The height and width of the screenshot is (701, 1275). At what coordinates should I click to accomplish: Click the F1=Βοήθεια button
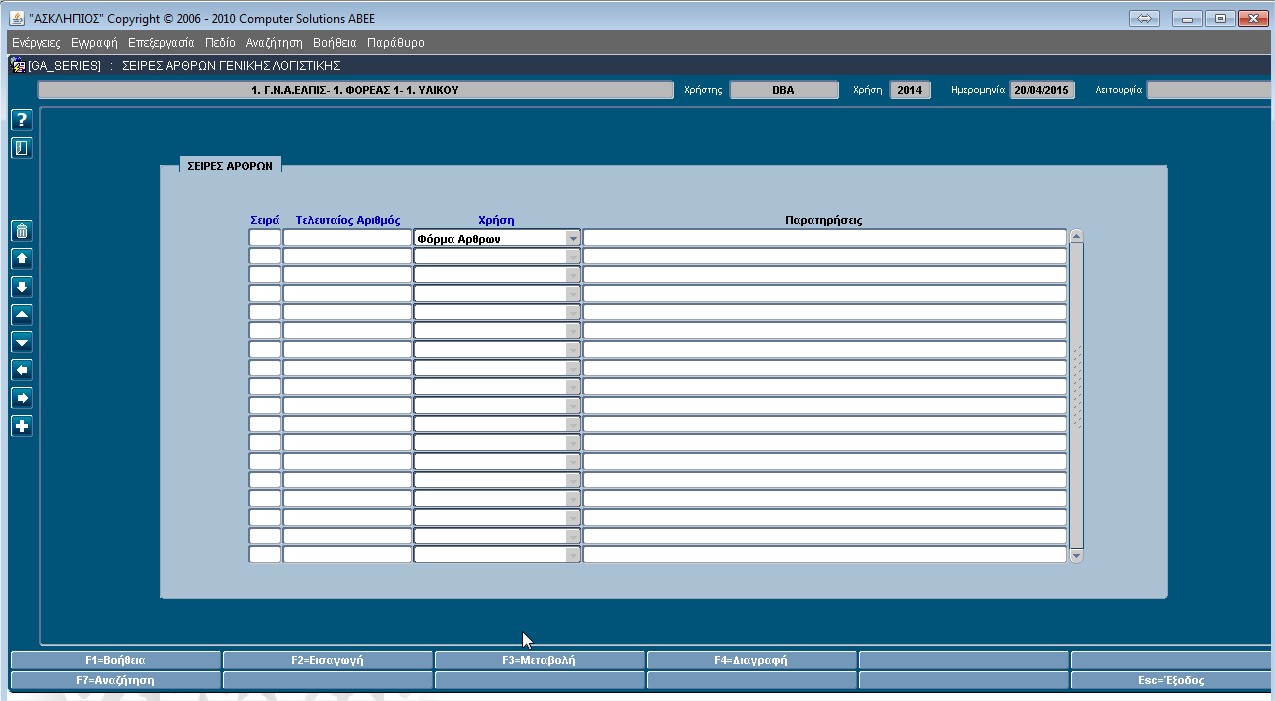click(115, 660)
